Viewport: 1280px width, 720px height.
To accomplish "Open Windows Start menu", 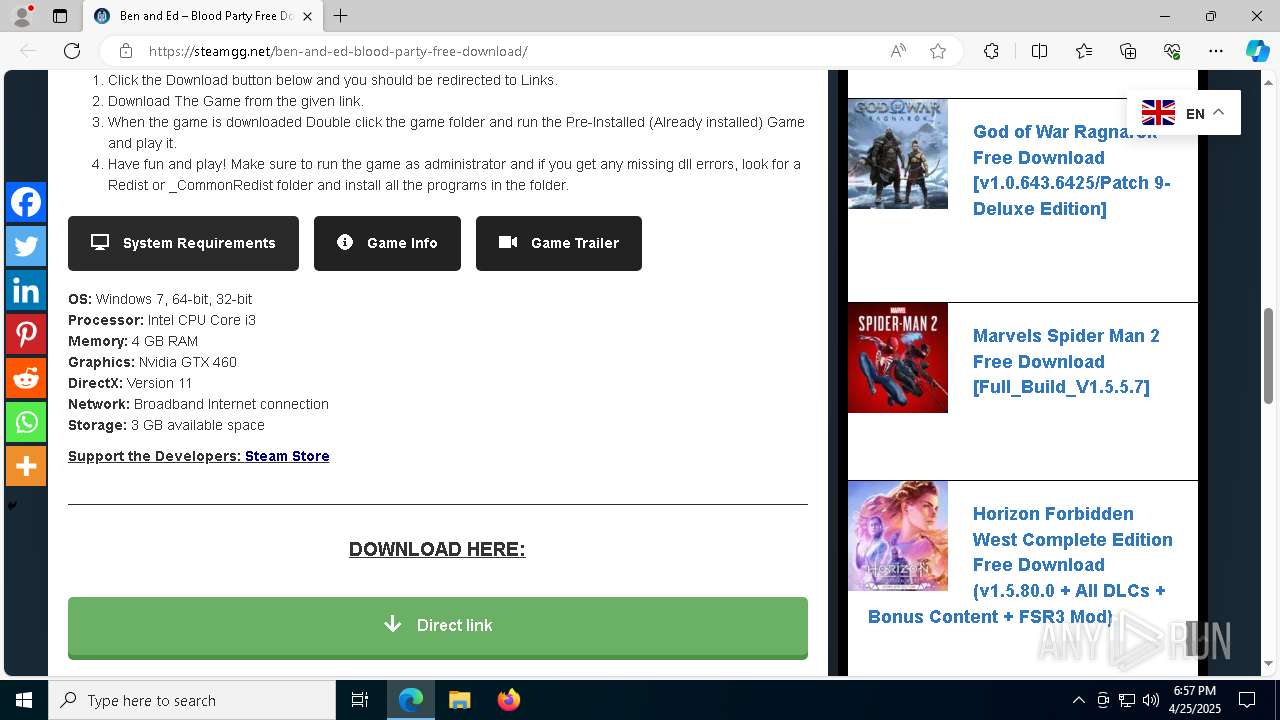I will pyautogui.click(x=24, y=700).
